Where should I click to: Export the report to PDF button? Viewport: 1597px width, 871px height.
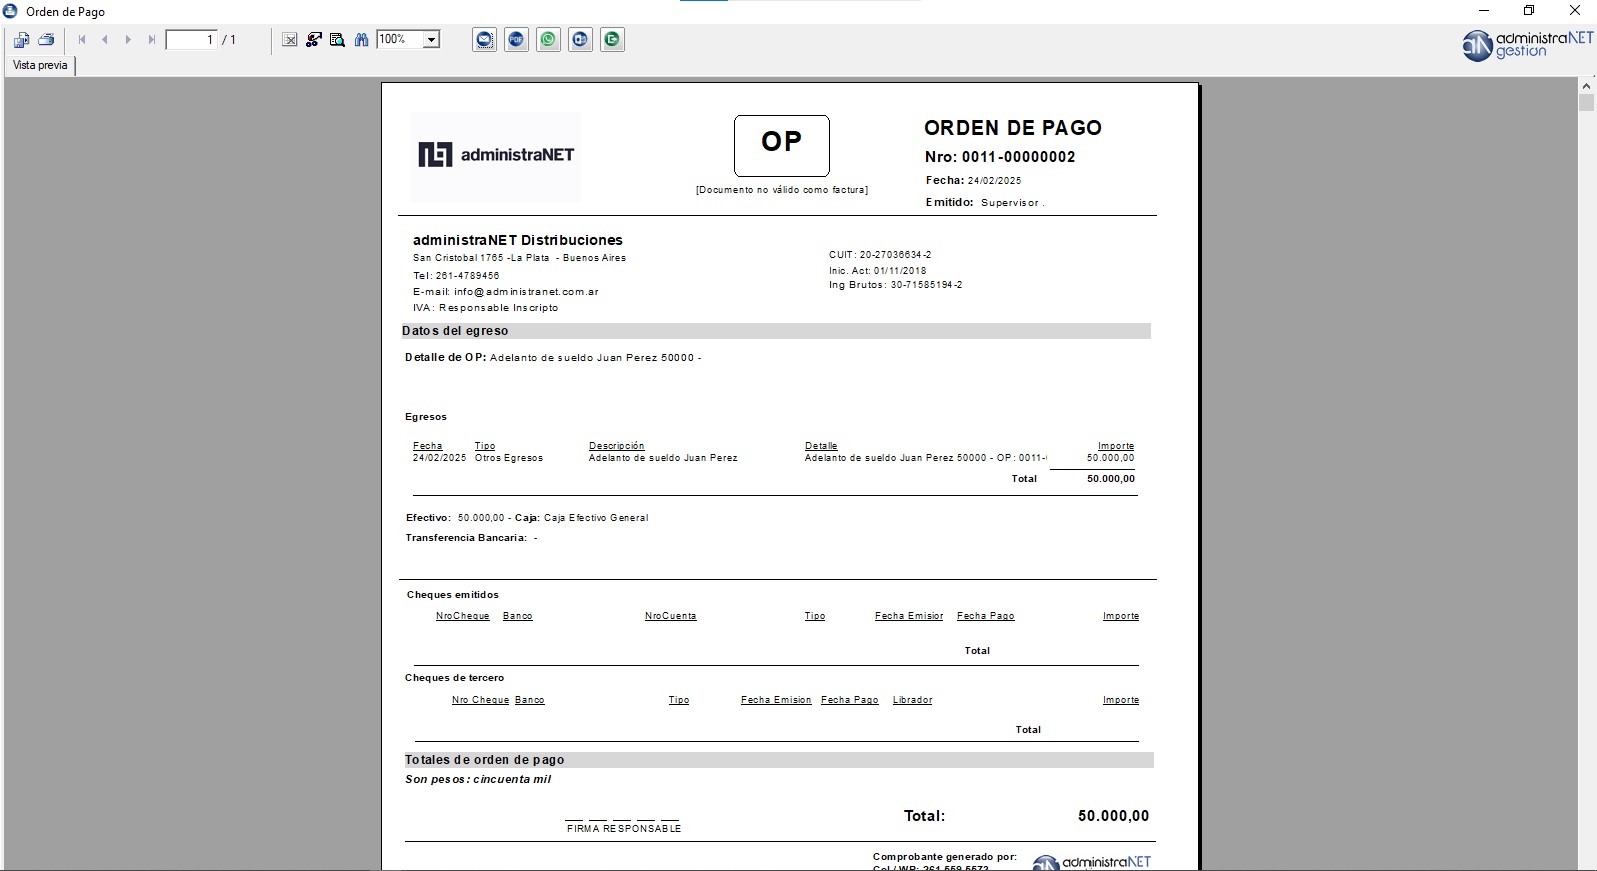coord(516,40)
